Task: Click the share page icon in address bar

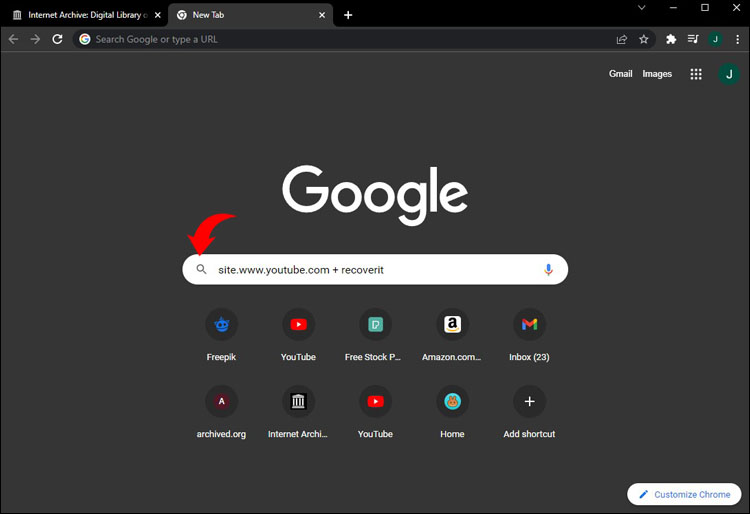Action: point(622,39)
